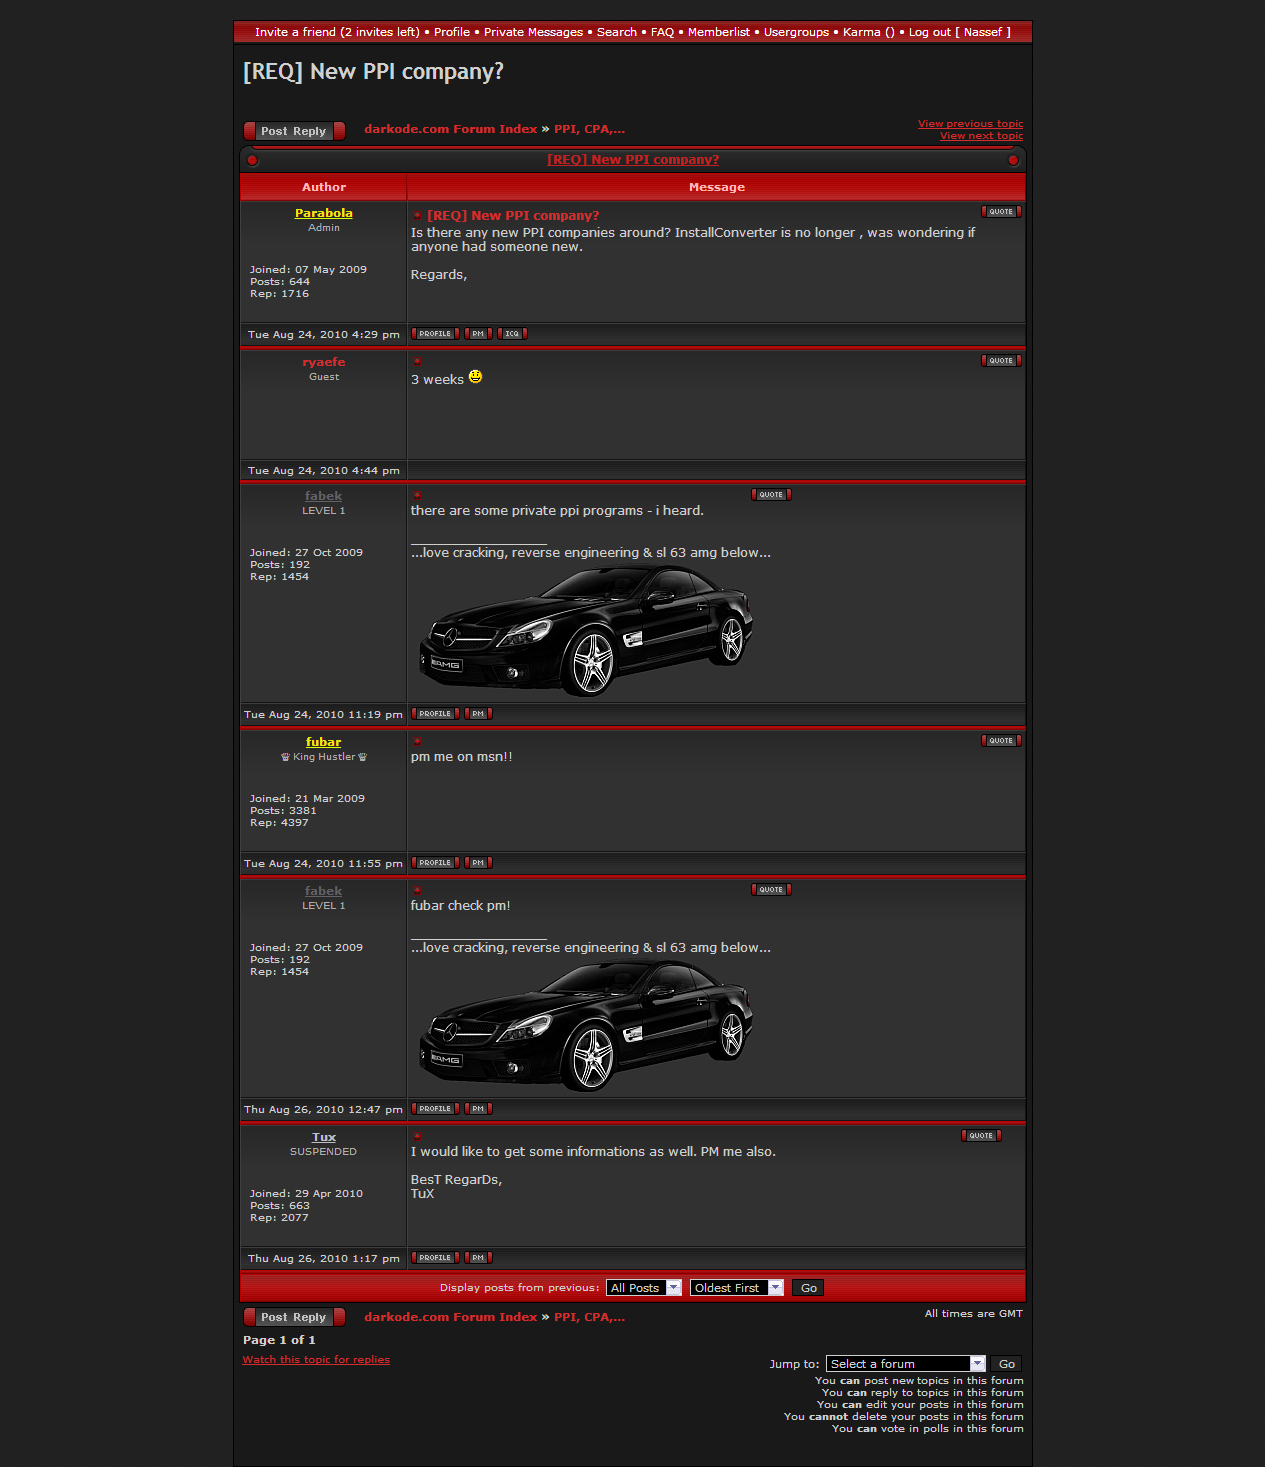Go to Memberlist in top navigation
Viewport: 1265px width, 1467px height.
coord(718,32)
